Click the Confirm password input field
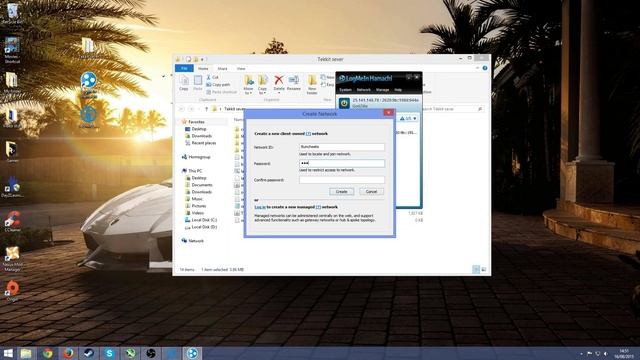The width and height of the screenshot is (640, 360). pos(342,180)
